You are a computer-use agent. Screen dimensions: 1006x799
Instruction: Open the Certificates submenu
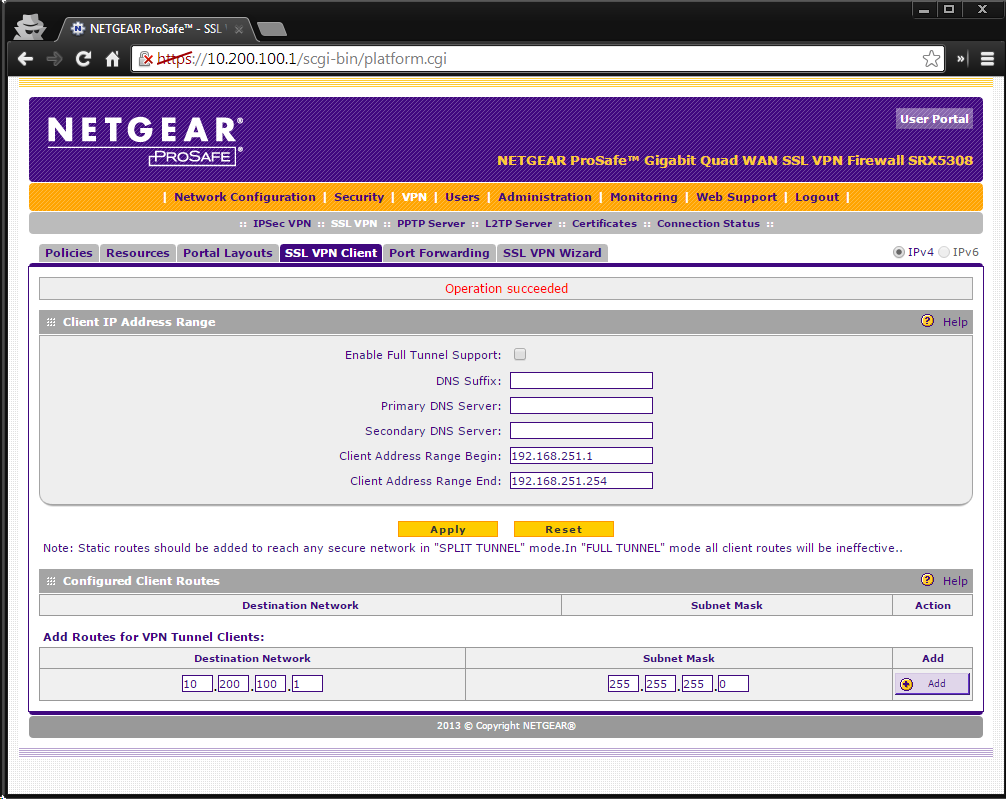point(604,223)
